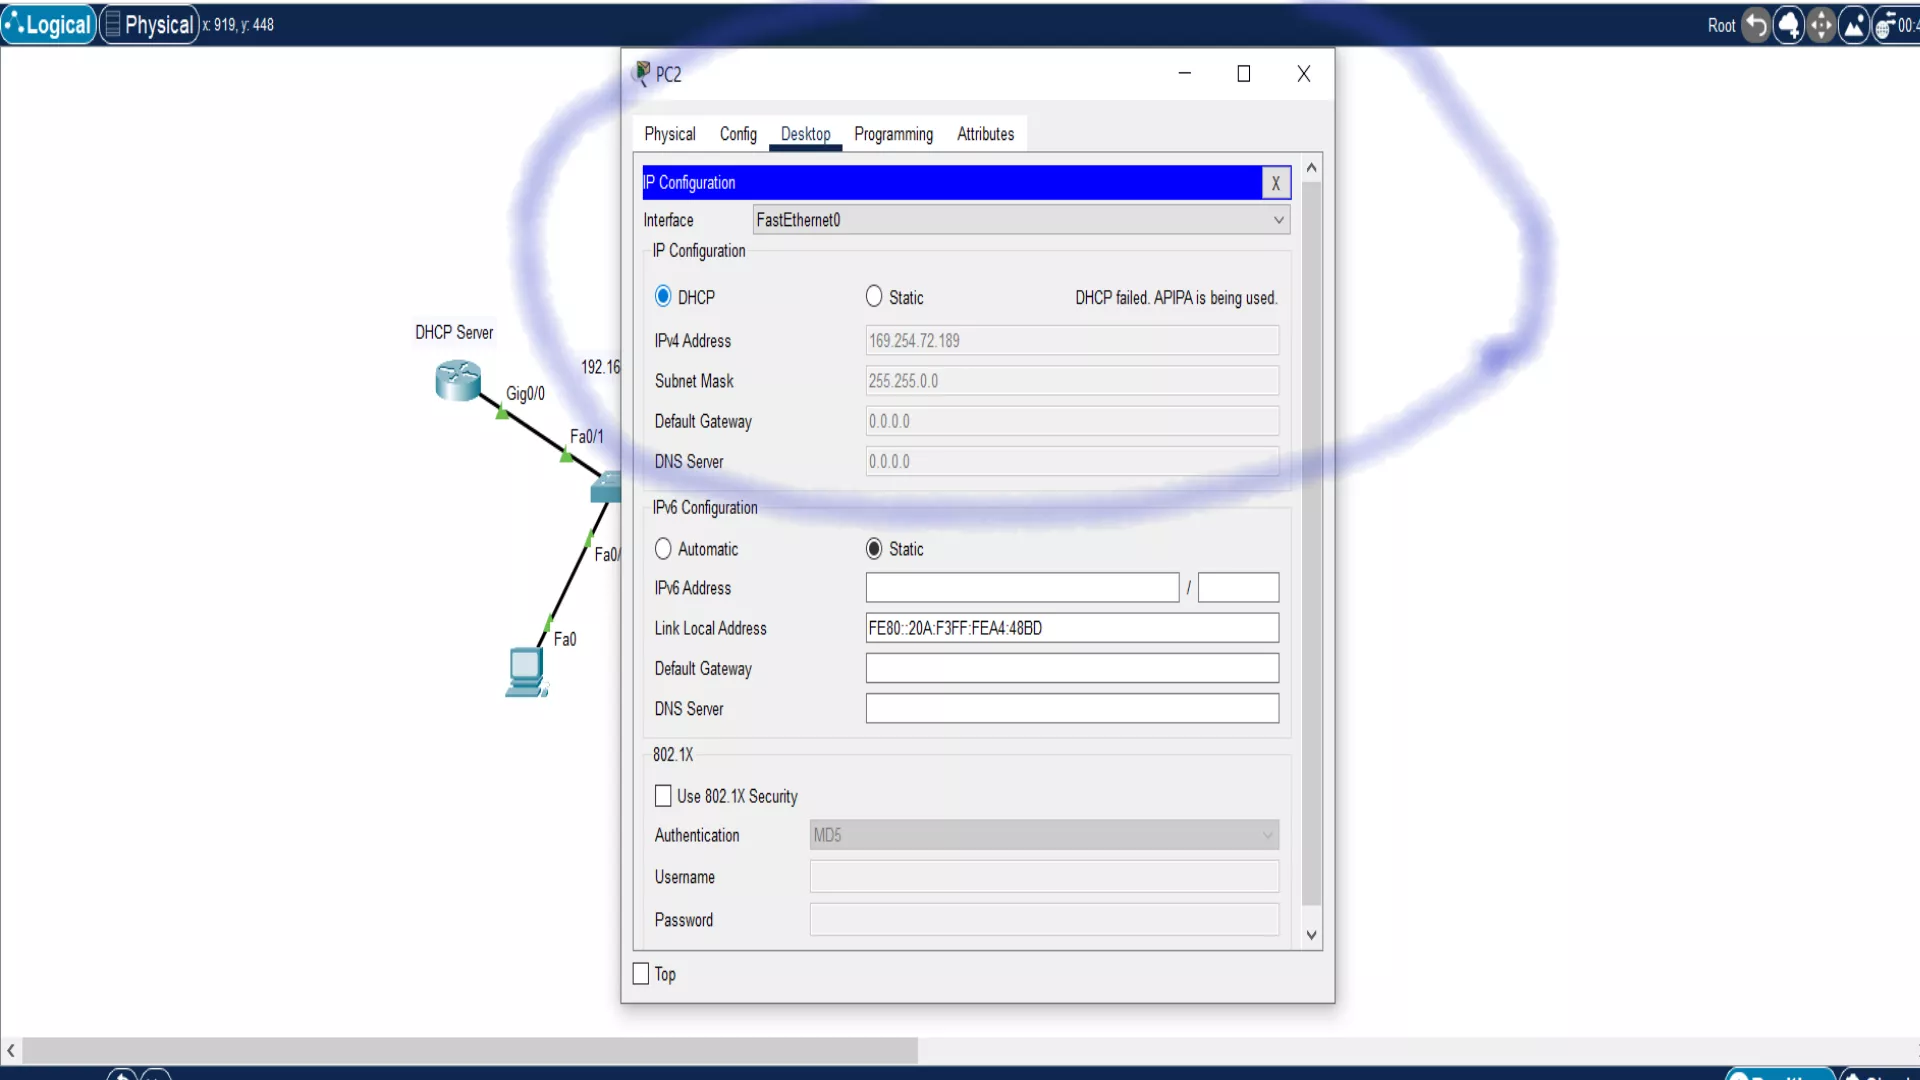
Task: Open the FastEthernet0 interface dropdown
Action: click(1020, 220)
